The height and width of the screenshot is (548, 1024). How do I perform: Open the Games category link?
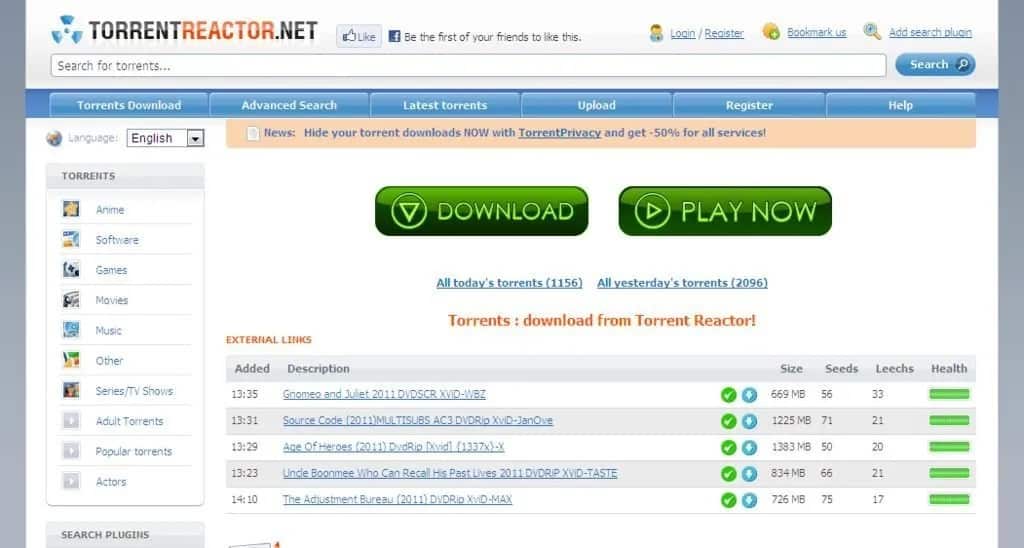click(111, 270)
